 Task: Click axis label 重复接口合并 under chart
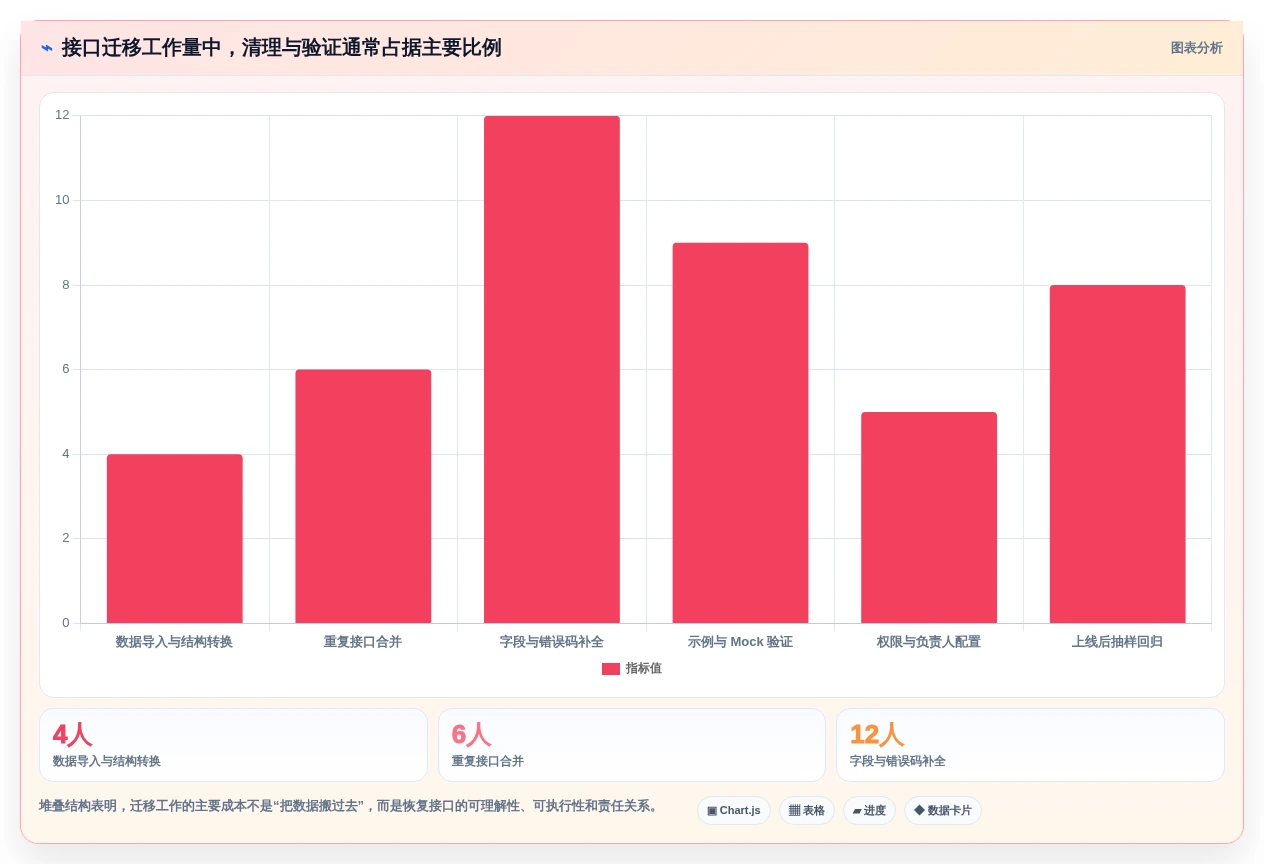(363, 642)
